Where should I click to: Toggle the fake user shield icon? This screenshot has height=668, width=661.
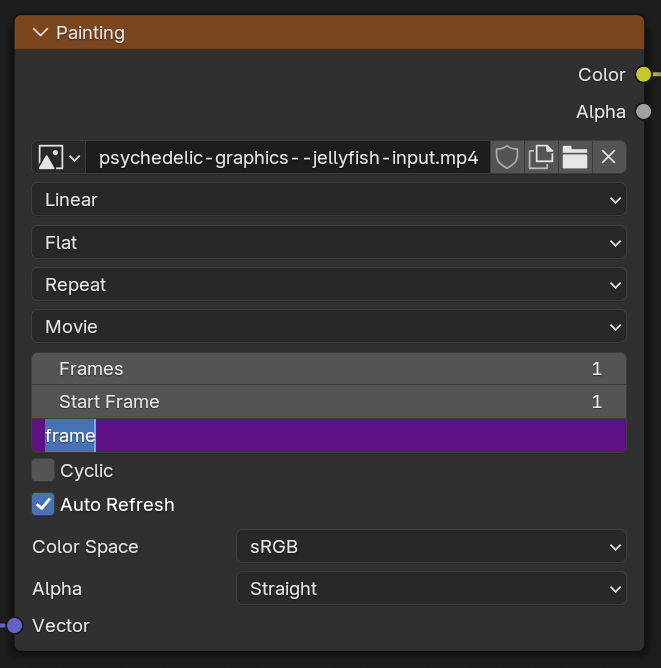507,157
